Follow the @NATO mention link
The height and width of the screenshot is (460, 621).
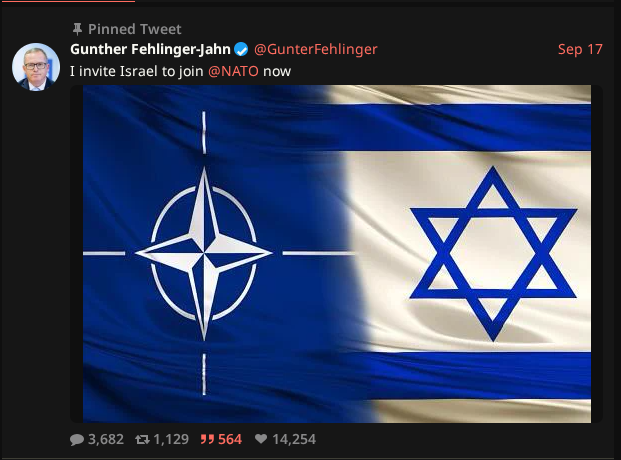[x=233, y=71]
